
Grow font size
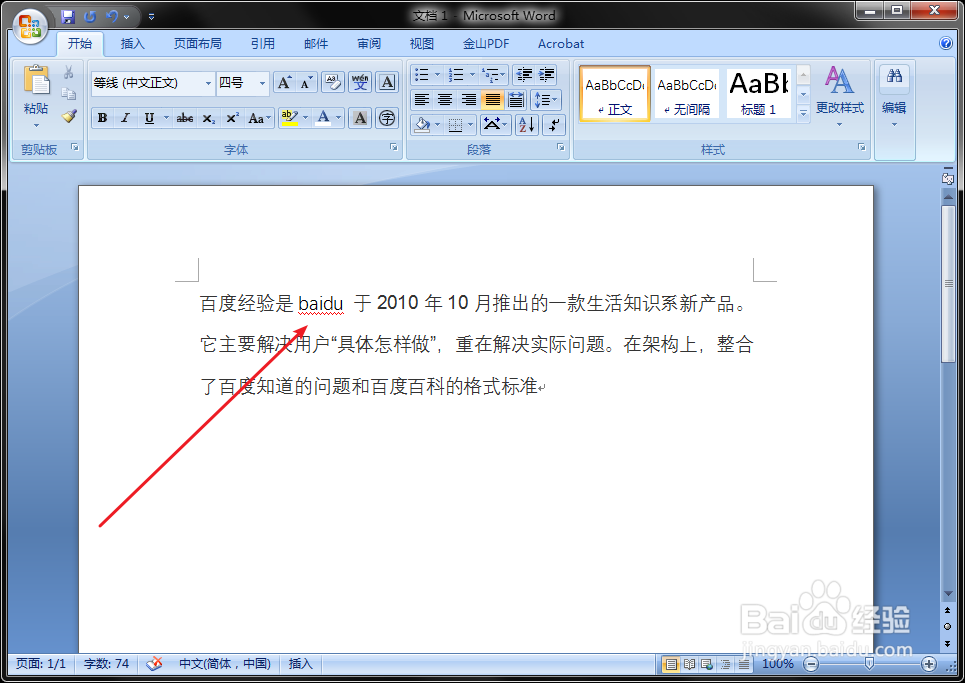[284, 82]
